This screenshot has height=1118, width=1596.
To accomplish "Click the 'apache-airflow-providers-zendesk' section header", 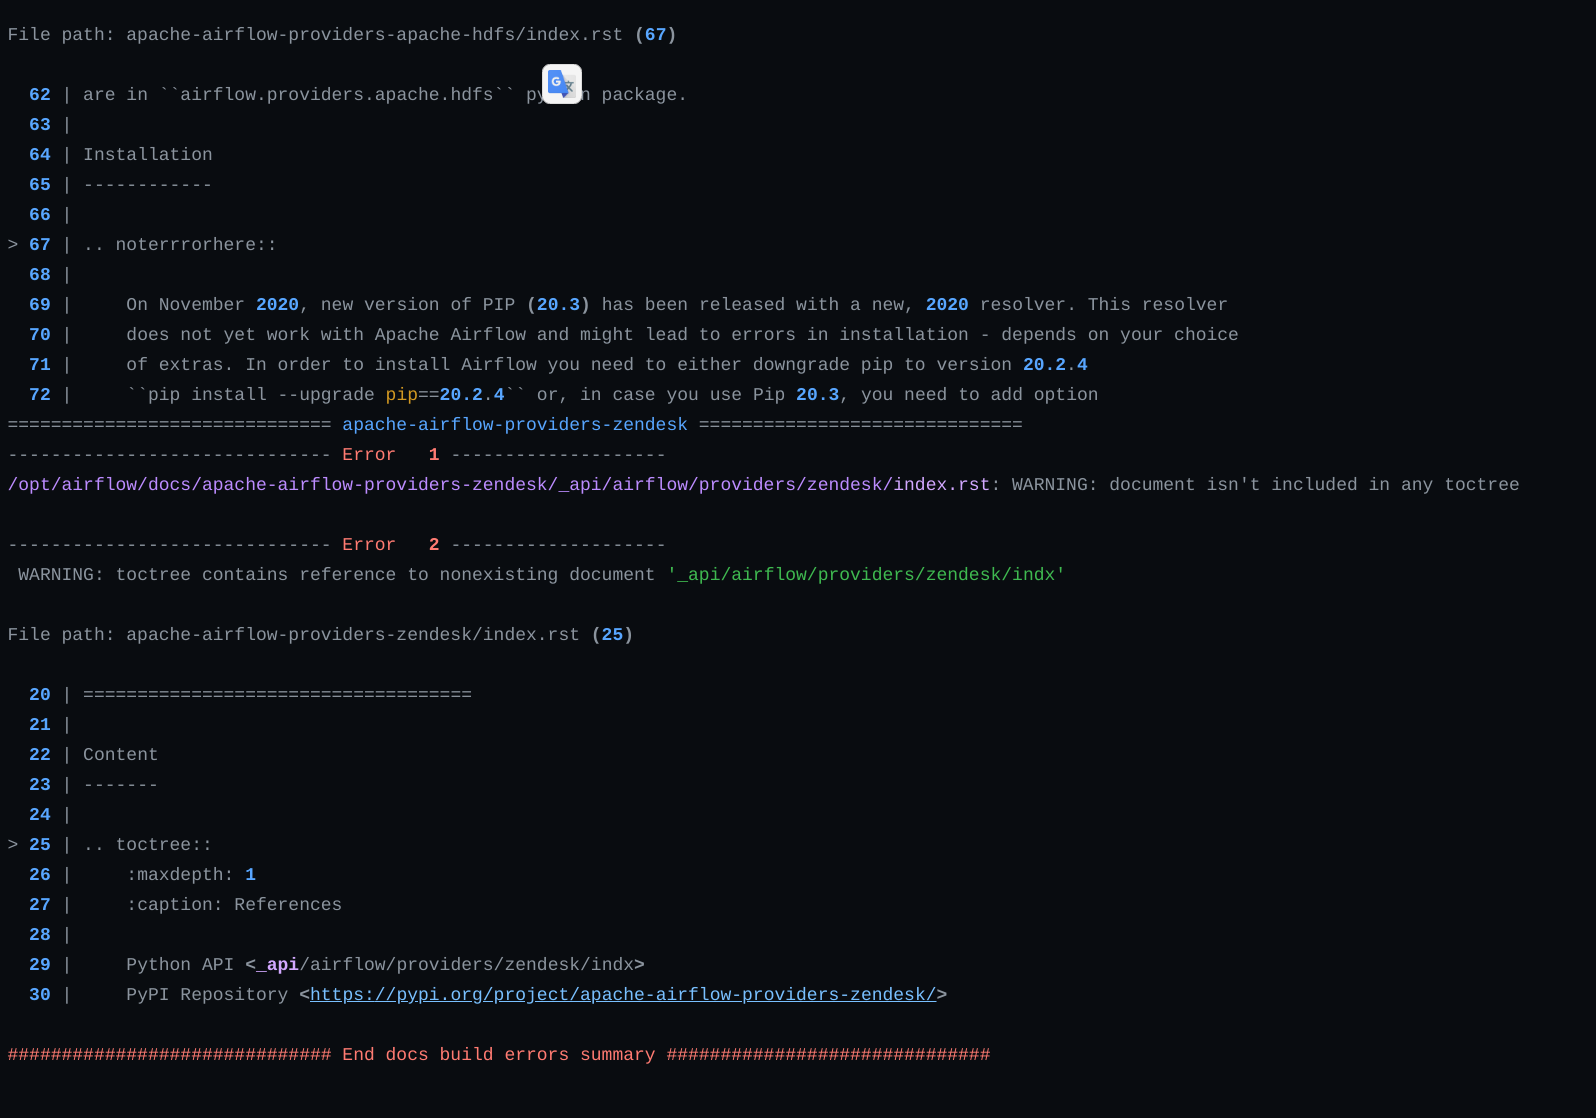I will pyautogui.click(x=515, y=424).
